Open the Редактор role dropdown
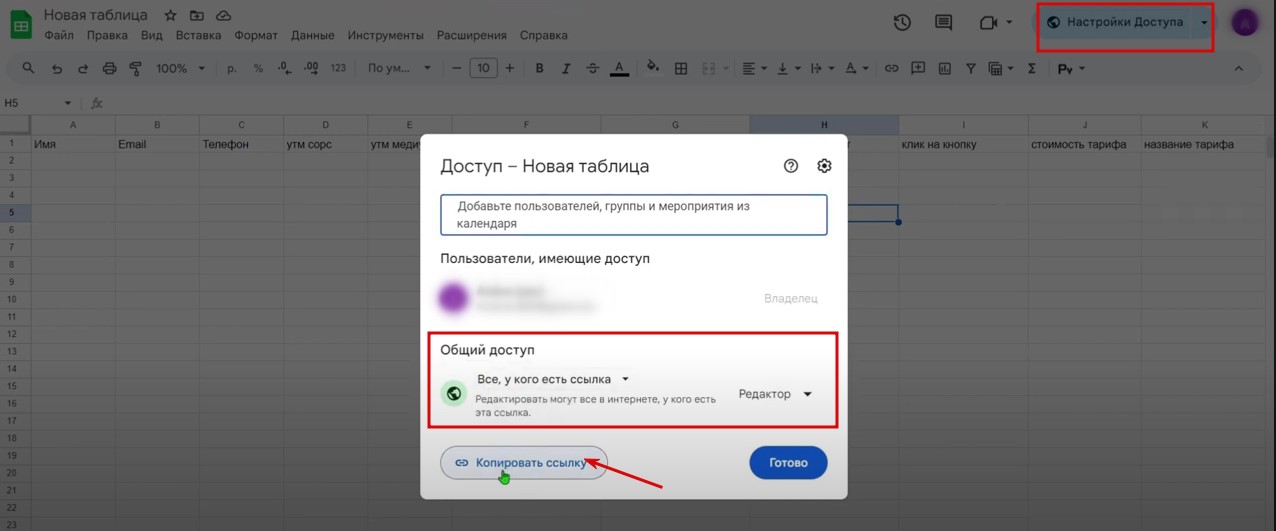The image size is (1276, 531). click(x=775, y=394)
